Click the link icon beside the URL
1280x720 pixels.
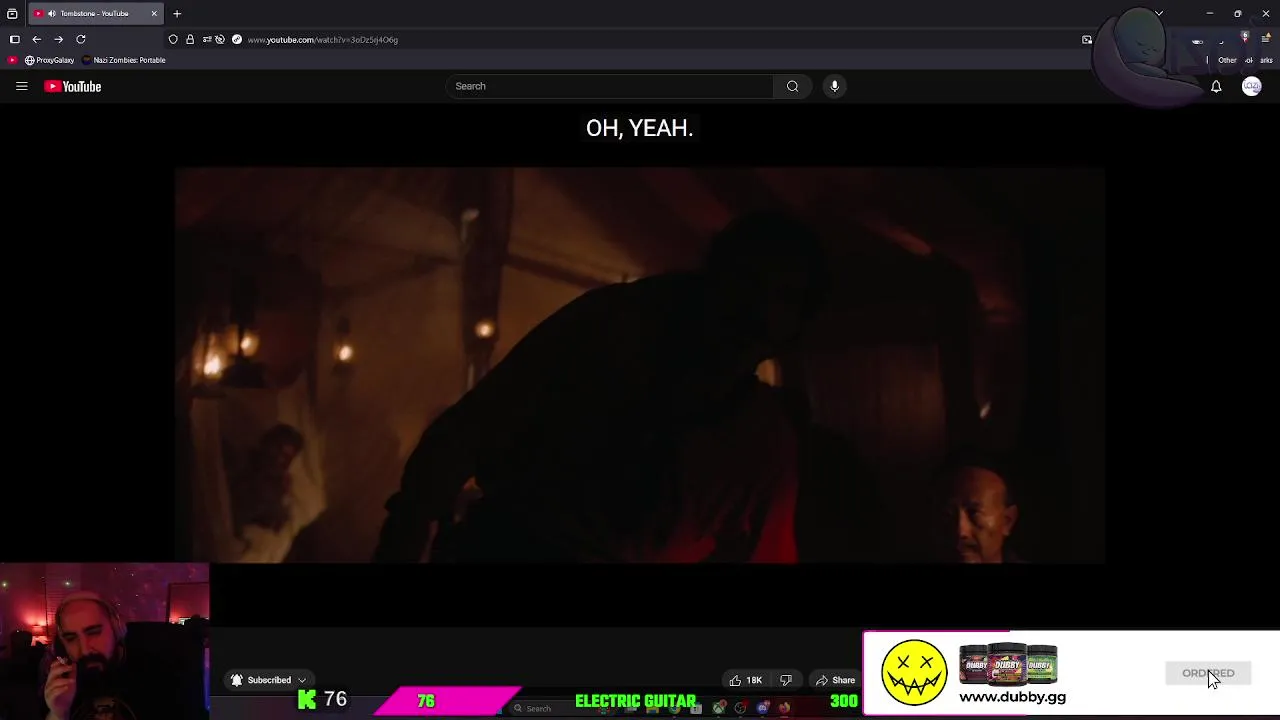point(237,39)
